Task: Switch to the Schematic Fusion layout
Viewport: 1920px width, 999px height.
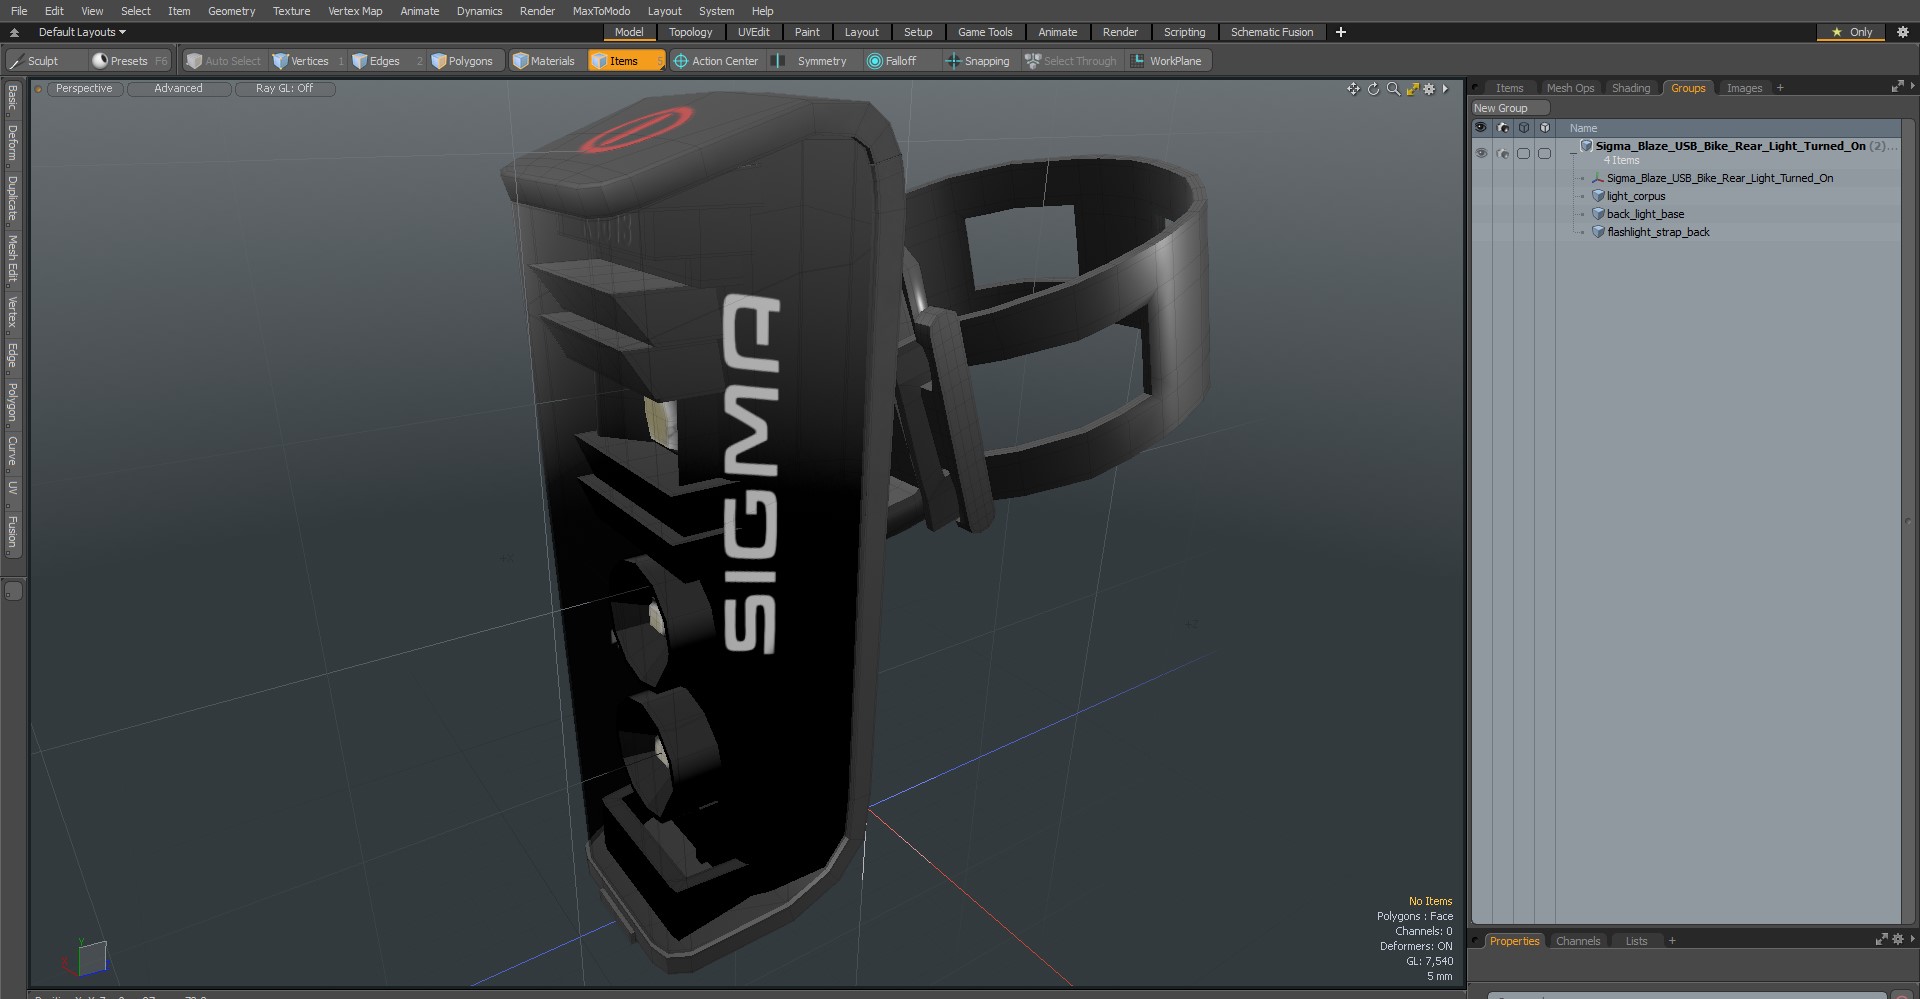Action: coord(1272,32)
